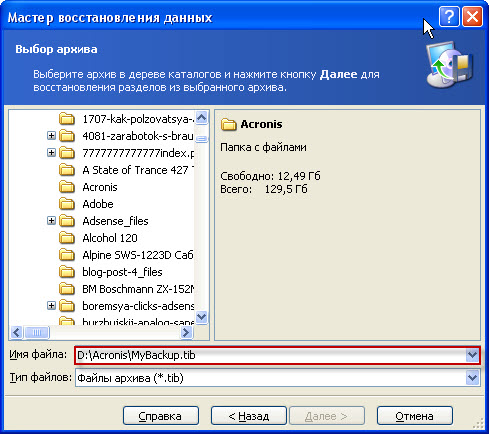
Task: Click the horizontal scrollbar left arrow
Action: coord(16,332)
